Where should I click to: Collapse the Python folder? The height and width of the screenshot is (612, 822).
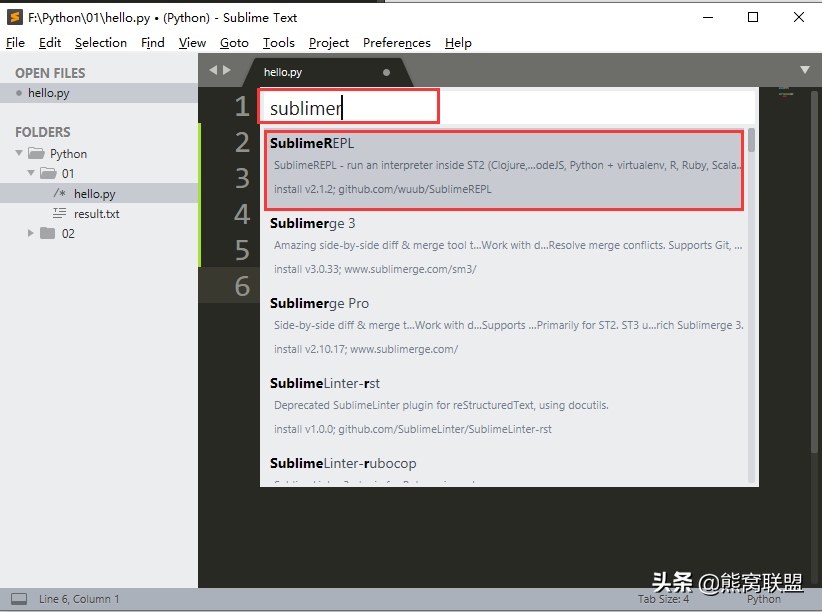(x=19, y=153)
